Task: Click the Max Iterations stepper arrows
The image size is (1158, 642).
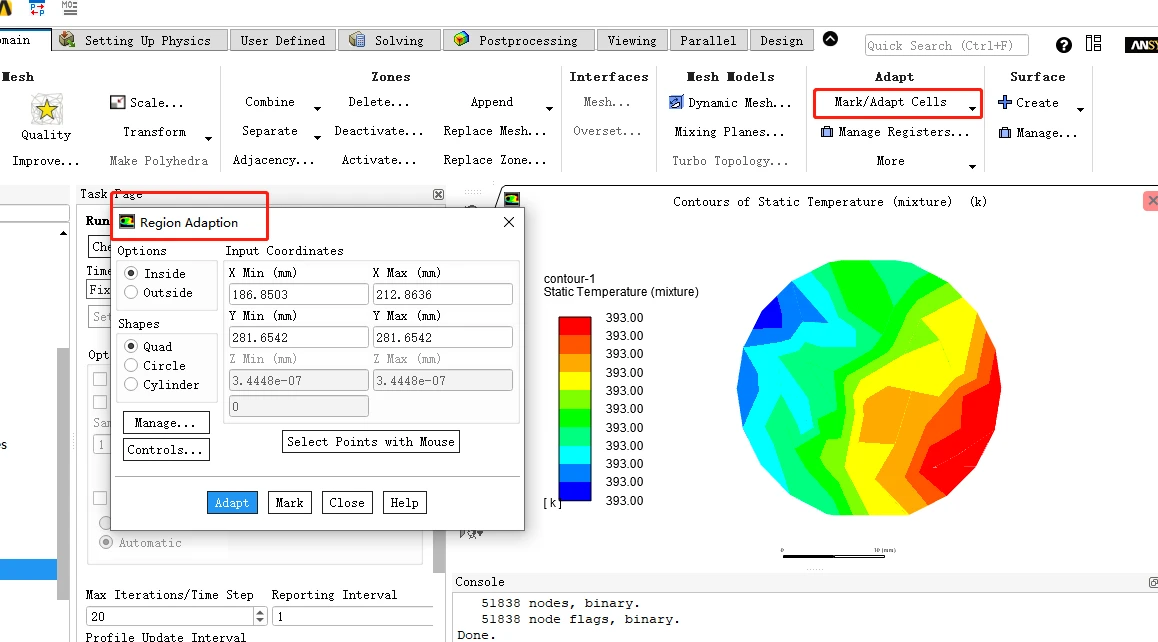Action: (260, 616)
